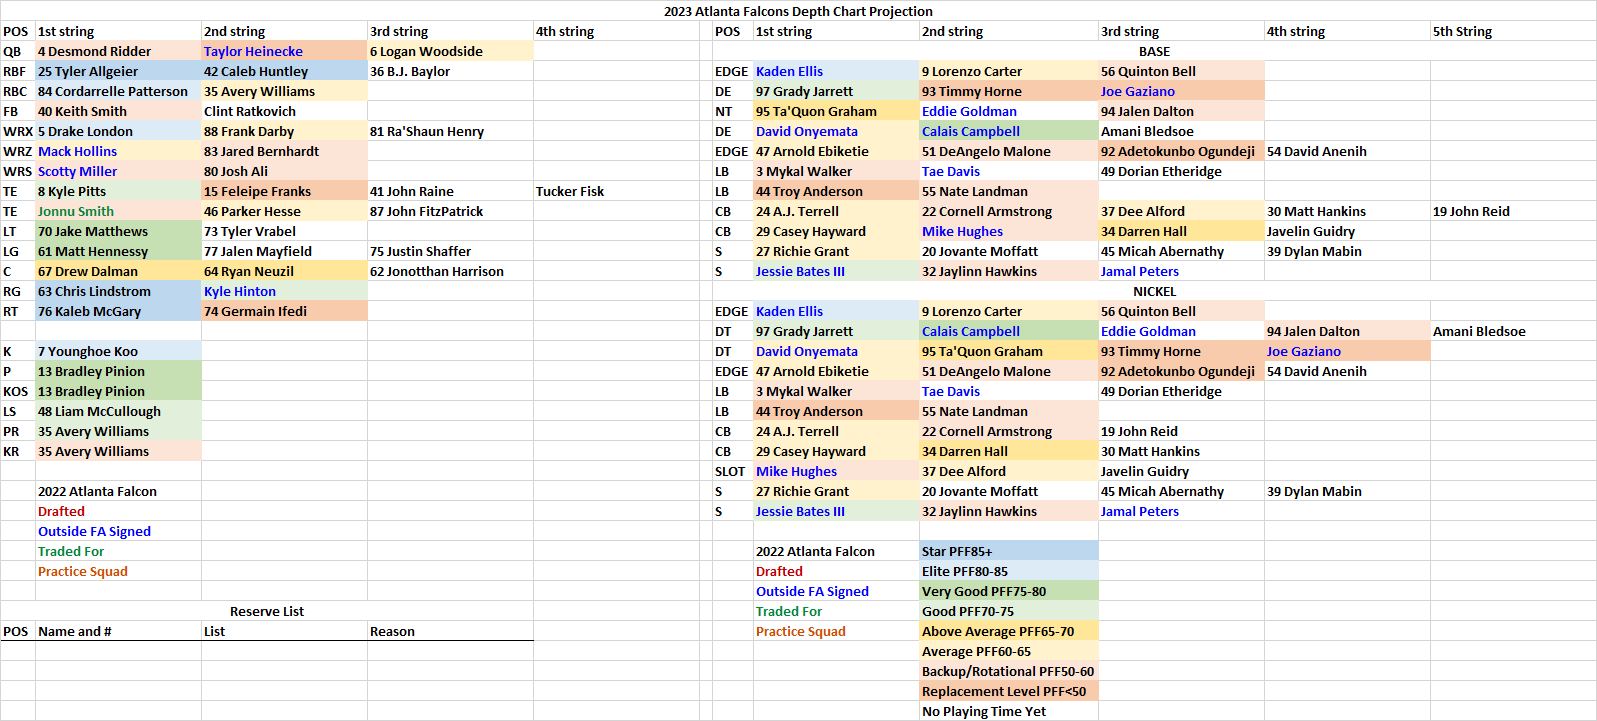Viewport: 1597px width, 721px height.
Task: Click the '4 Desmond Ridder' cell
Action: [118, 51]
